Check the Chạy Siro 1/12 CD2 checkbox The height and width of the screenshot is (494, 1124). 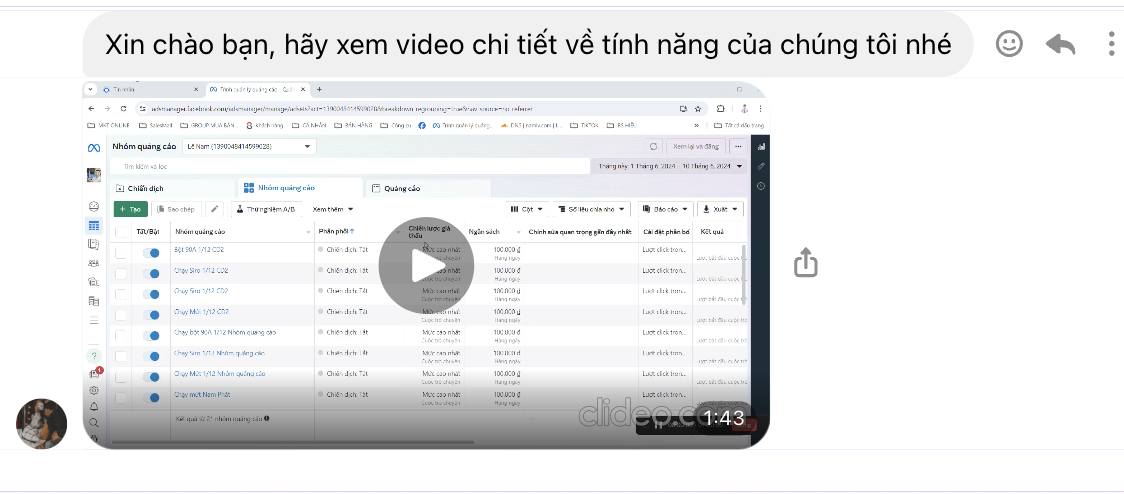click(x=121, y=271)
